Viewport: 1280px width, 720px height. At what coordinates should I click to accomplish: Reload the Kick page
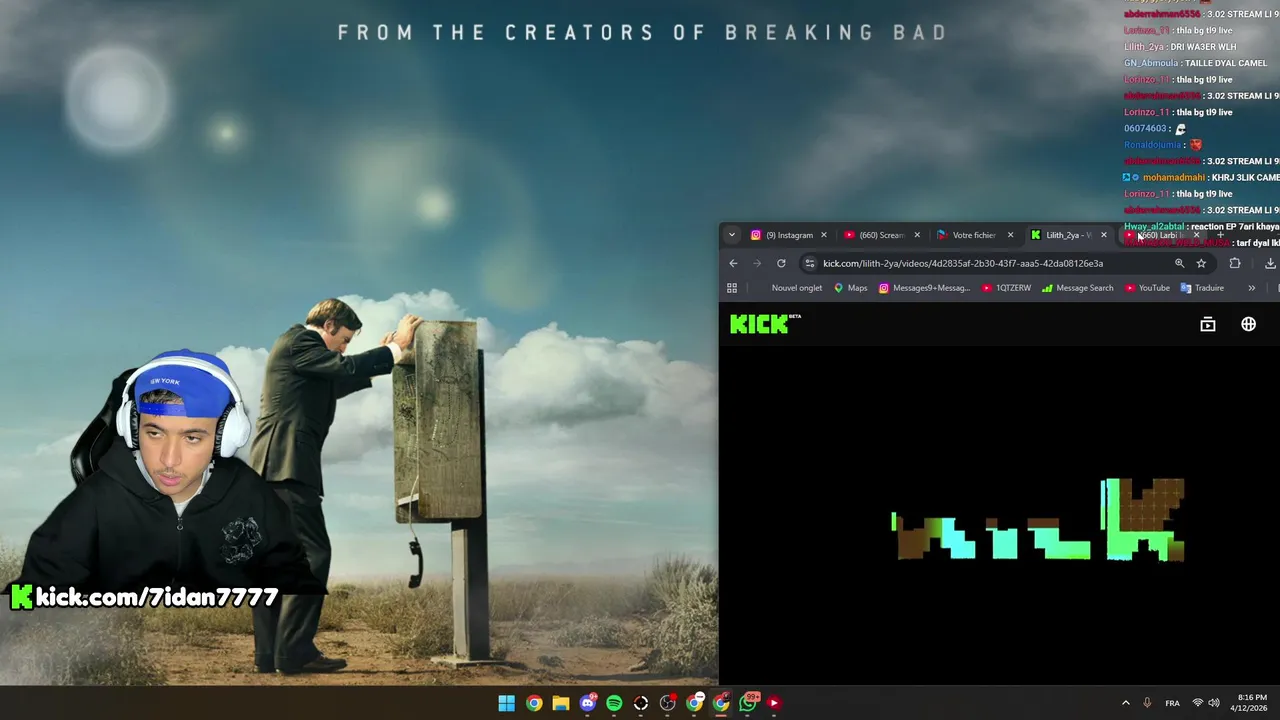click(x=781, y=263)
